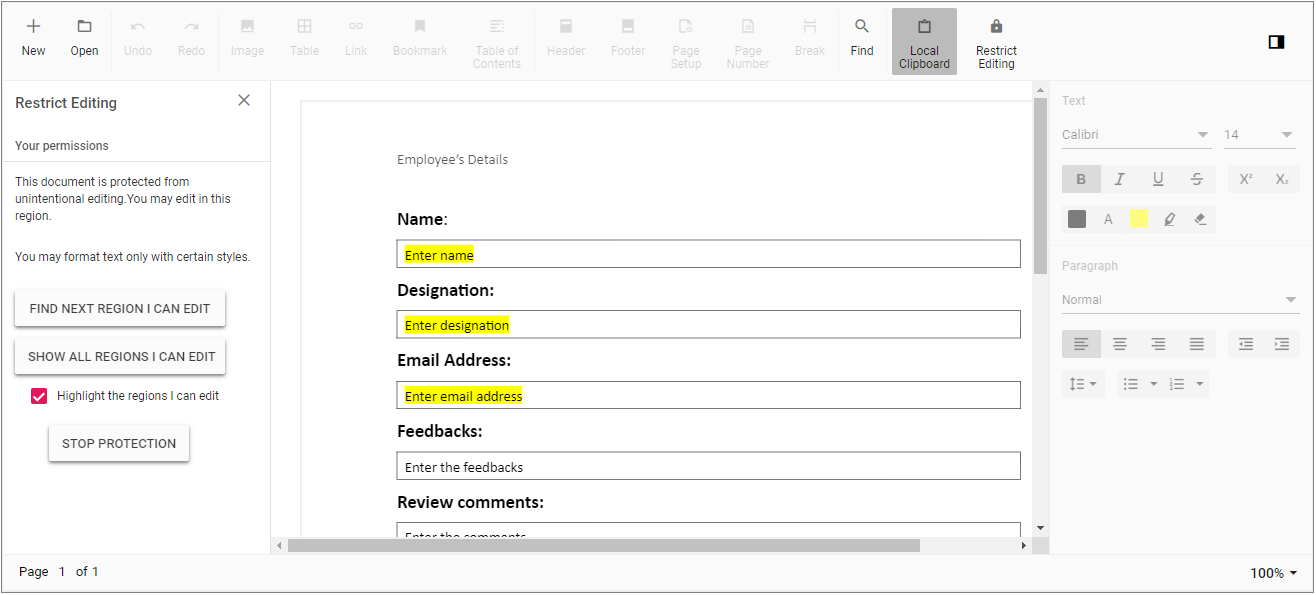
Task: Toggle Underline formatting
Action: (x=1158, y=179)
